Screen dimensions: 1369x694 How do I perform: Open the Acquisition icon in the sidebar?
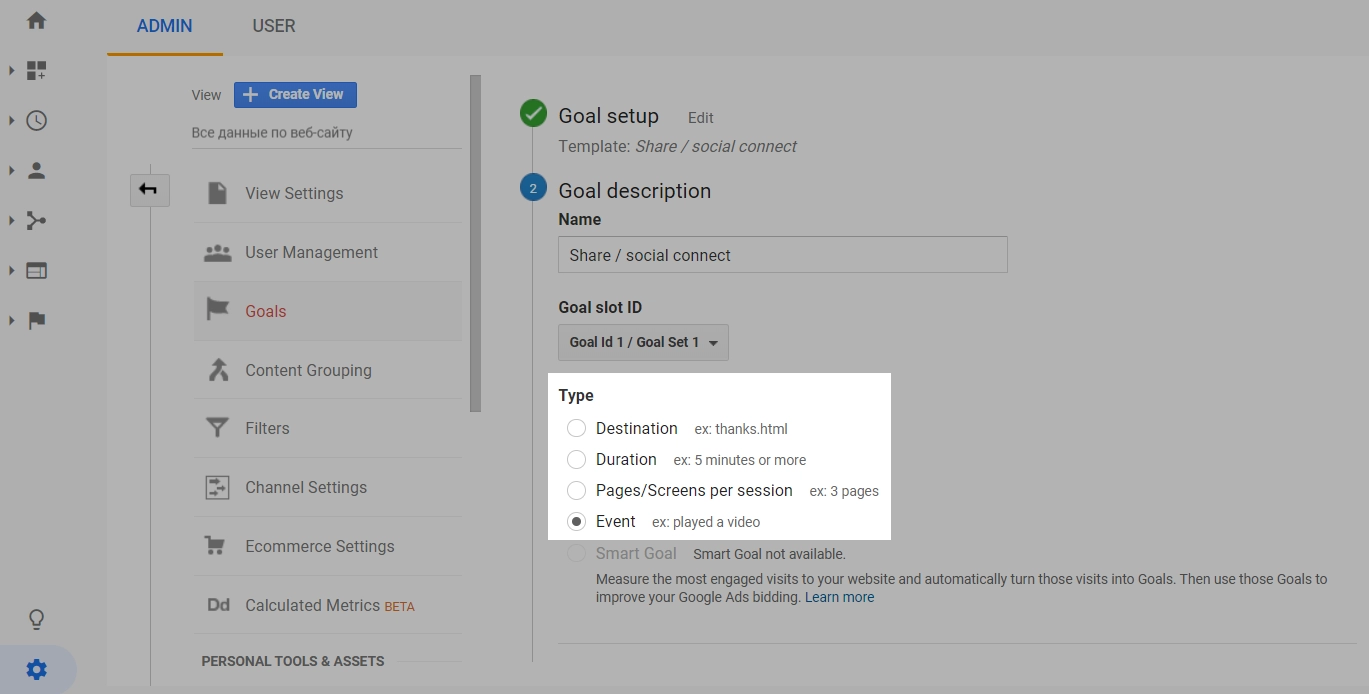point(37,220)
